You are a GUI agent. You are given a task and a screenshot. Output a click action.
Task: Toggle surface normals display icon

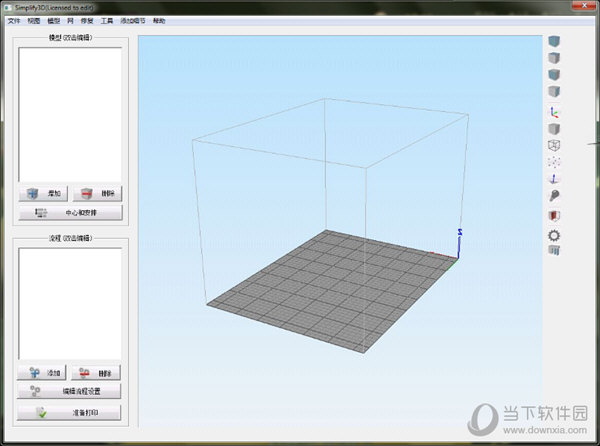(x=554, y=179)
